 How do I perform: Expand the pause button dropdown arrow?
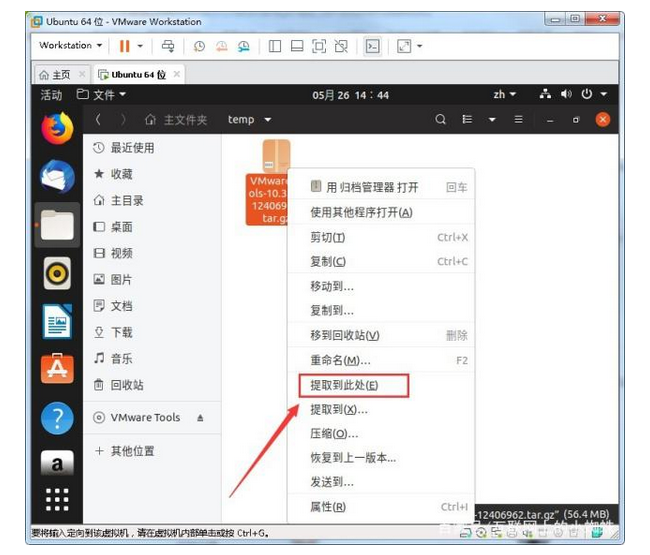click(x=140, y=46)
